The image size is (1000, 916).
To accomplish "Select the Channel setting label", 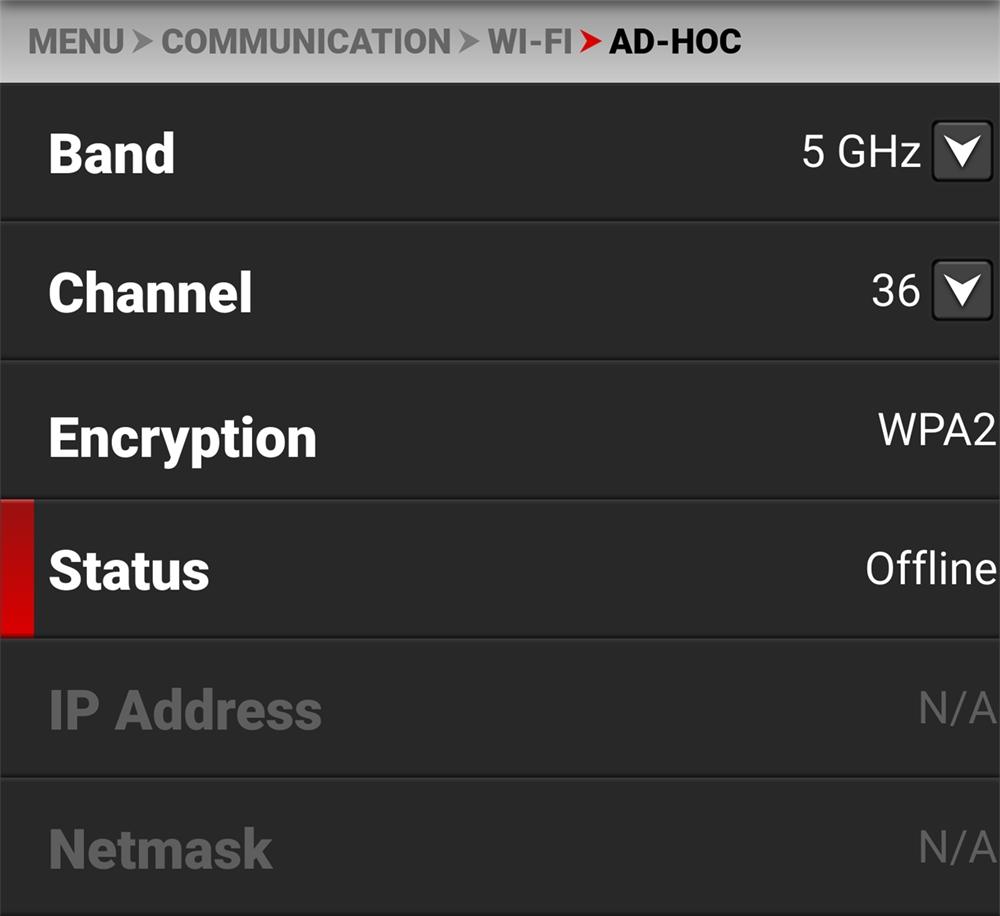I will 150,292.
